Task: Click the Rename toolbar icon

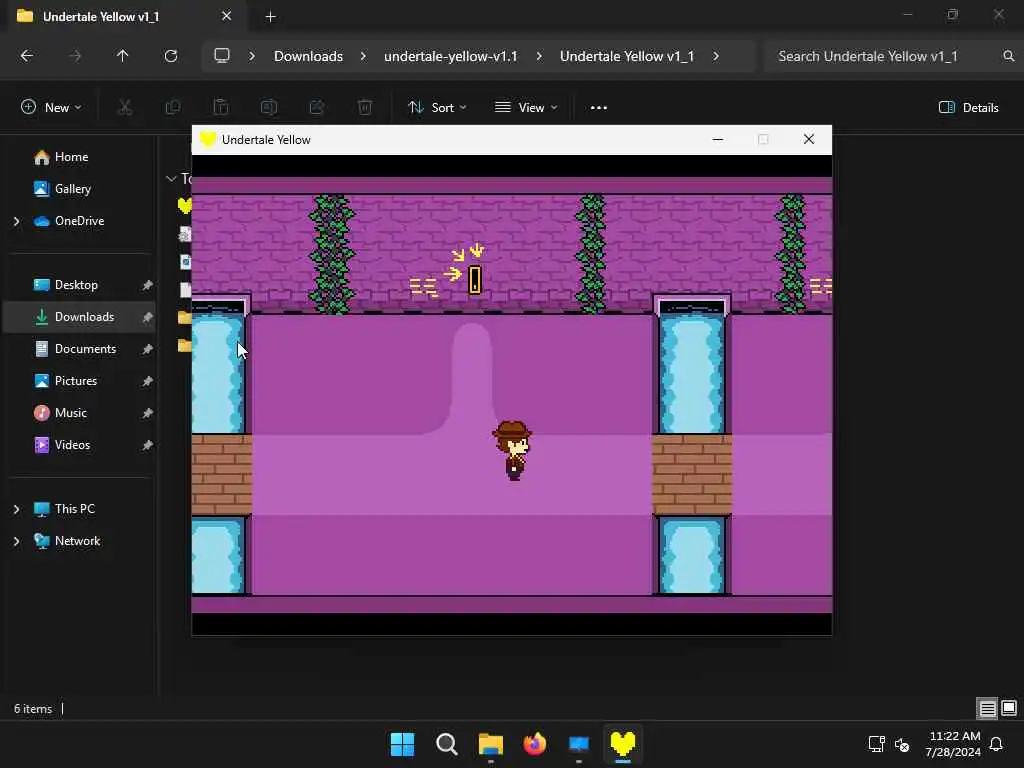Action: click(x=268, y=107)
